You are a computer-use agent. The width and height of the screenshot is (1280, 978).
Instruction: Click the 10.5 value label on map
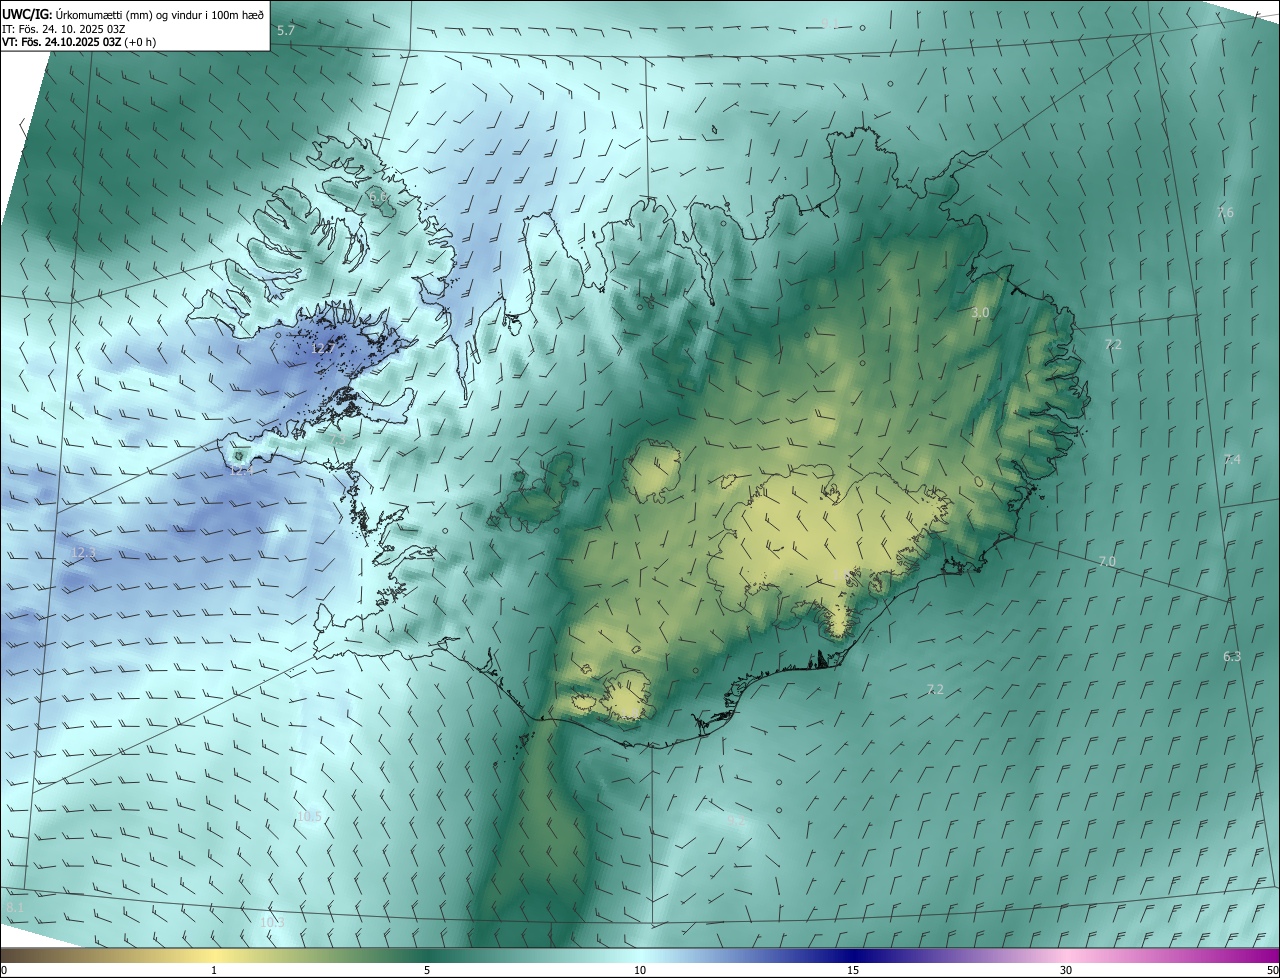coord(310,817)
